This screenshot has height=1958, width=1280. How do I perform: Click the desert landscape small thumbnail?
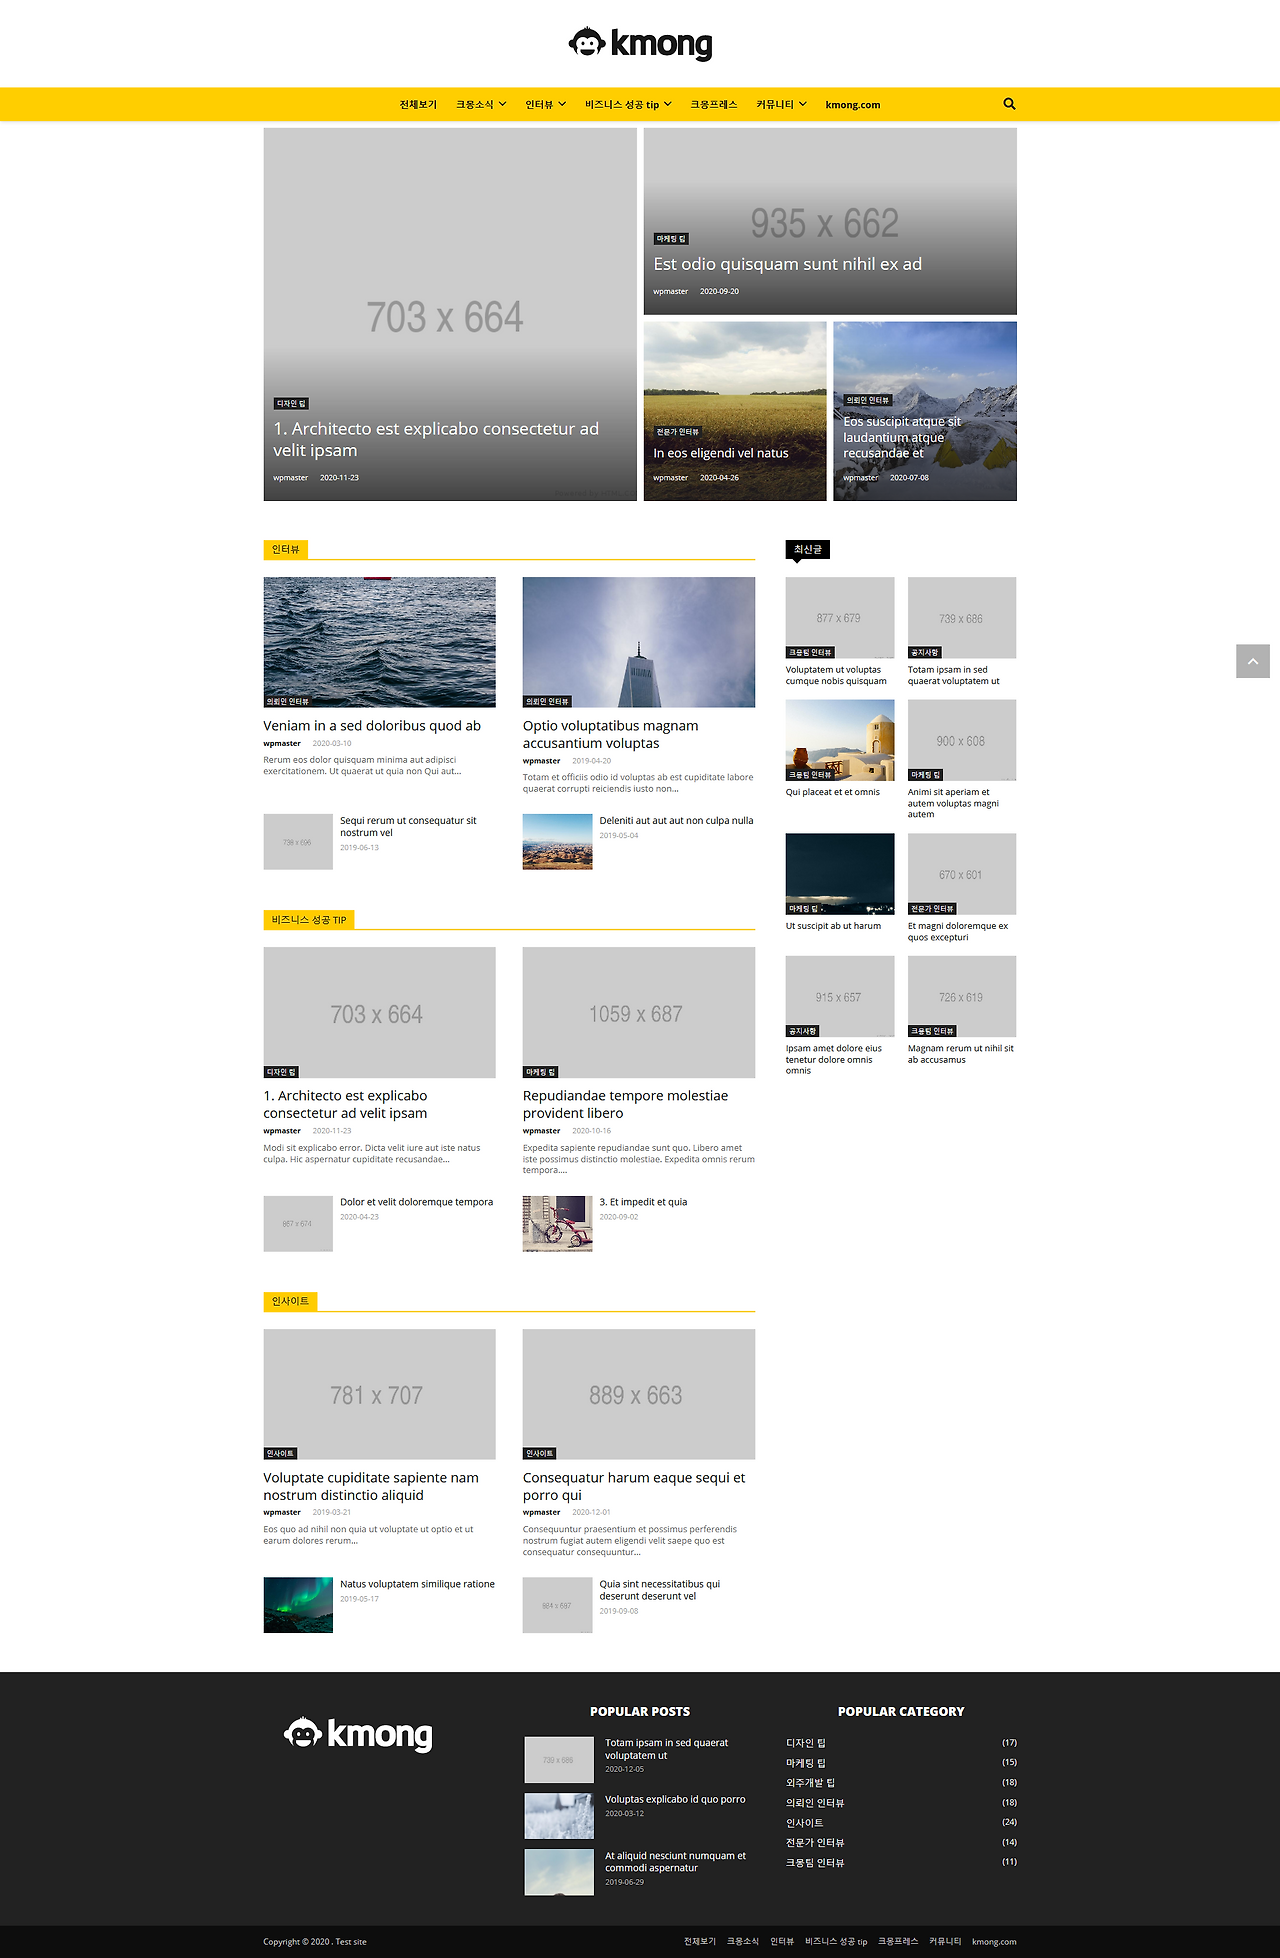[x=558, y=842]
